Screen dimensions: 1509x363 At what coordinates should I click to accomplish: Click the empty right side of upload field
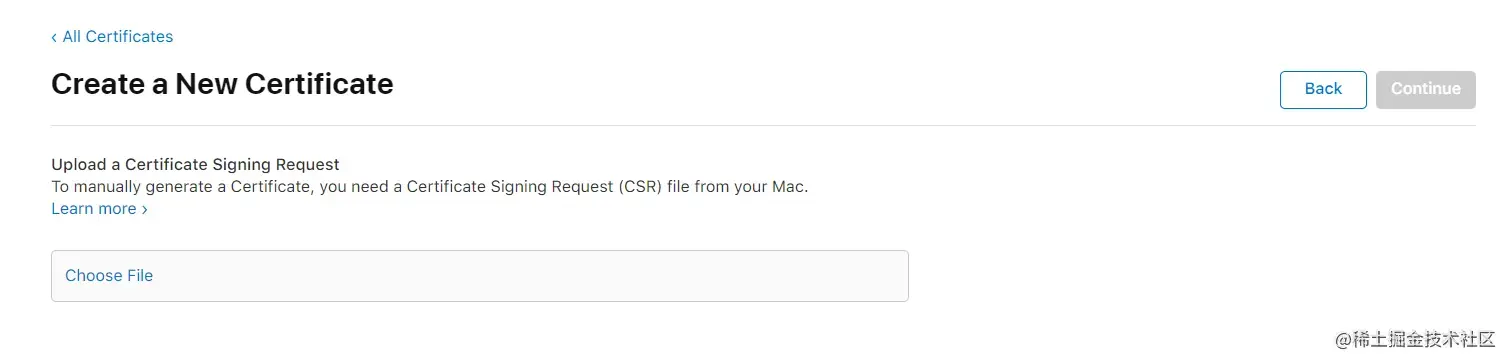tap(700, 276)
